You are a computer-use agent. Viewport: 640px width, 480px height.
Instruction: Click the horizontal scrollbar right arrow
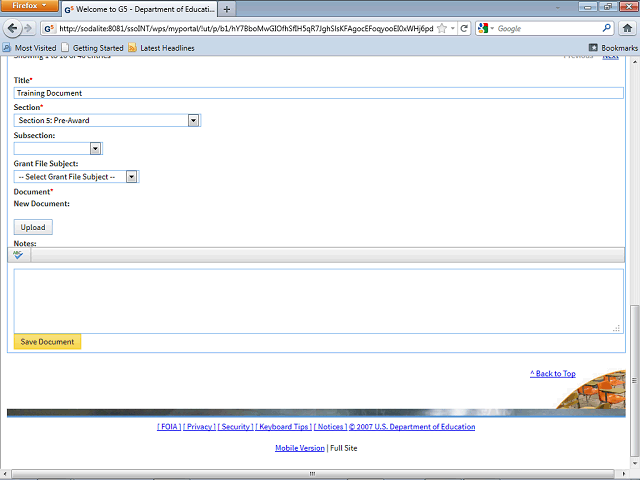624,473
